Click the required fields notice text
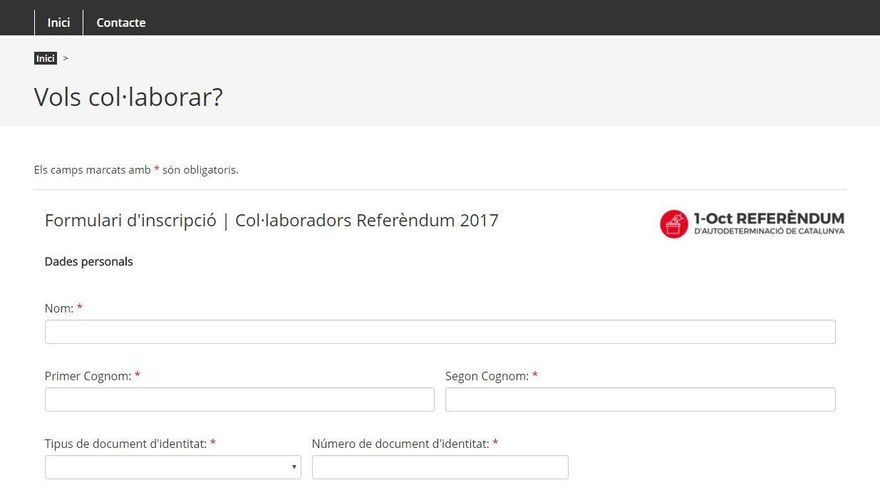The image size is (880, 495). coord(136,170)
